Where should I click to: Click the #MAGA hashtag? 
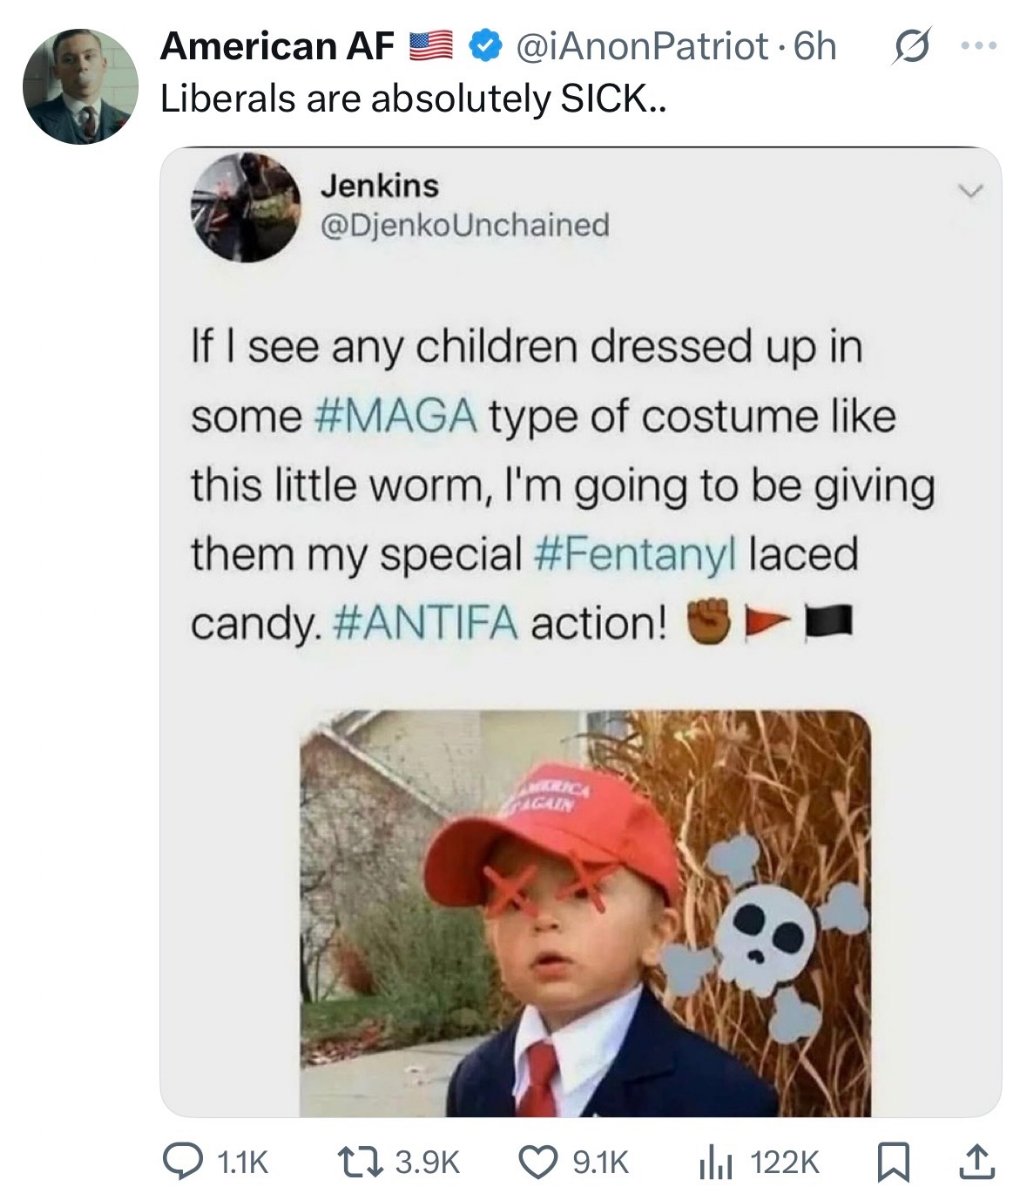pyautogui.click(x=395, y=416)
